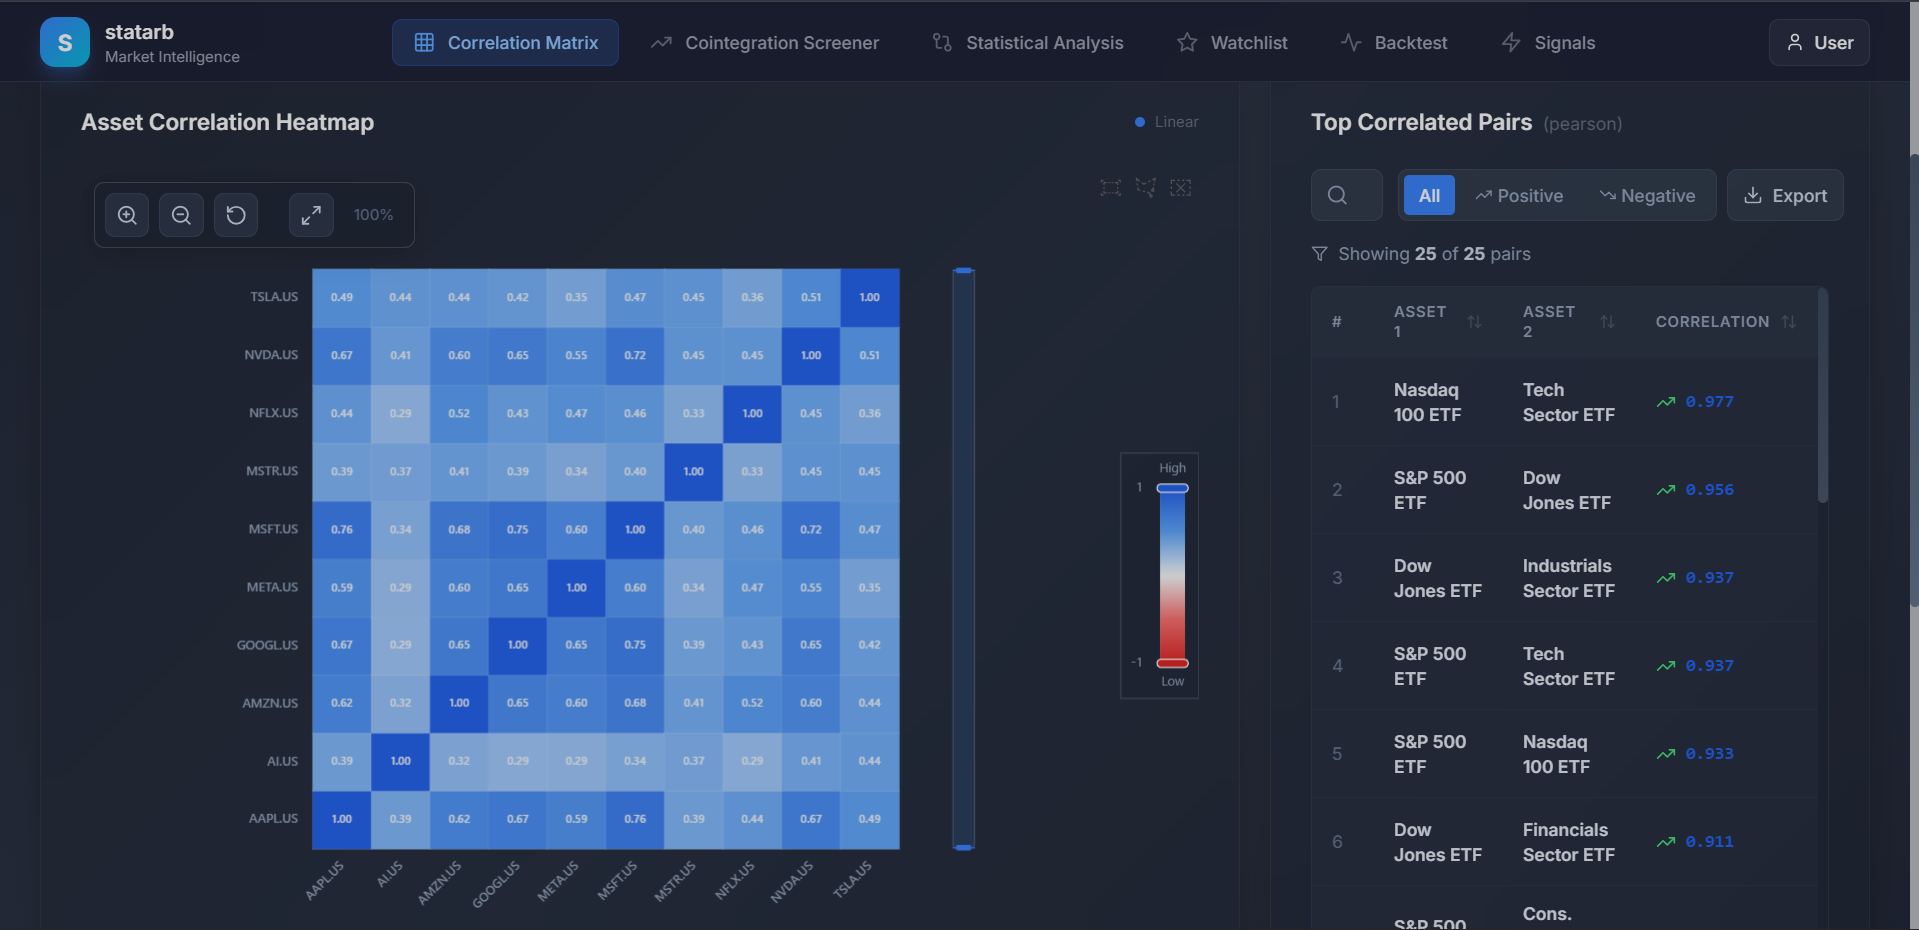
Task: Open the search in Top Correlated Pairs
Action: 1346,195
